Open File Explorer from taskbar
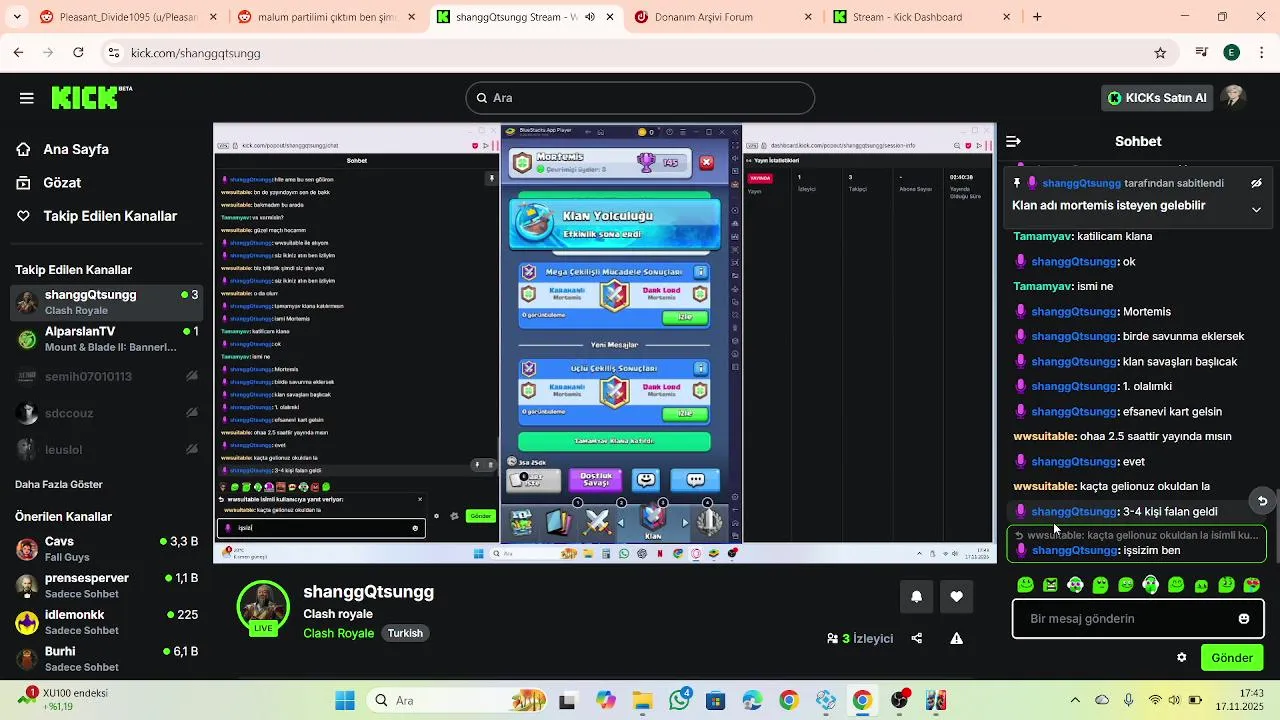 pos(641,700)
